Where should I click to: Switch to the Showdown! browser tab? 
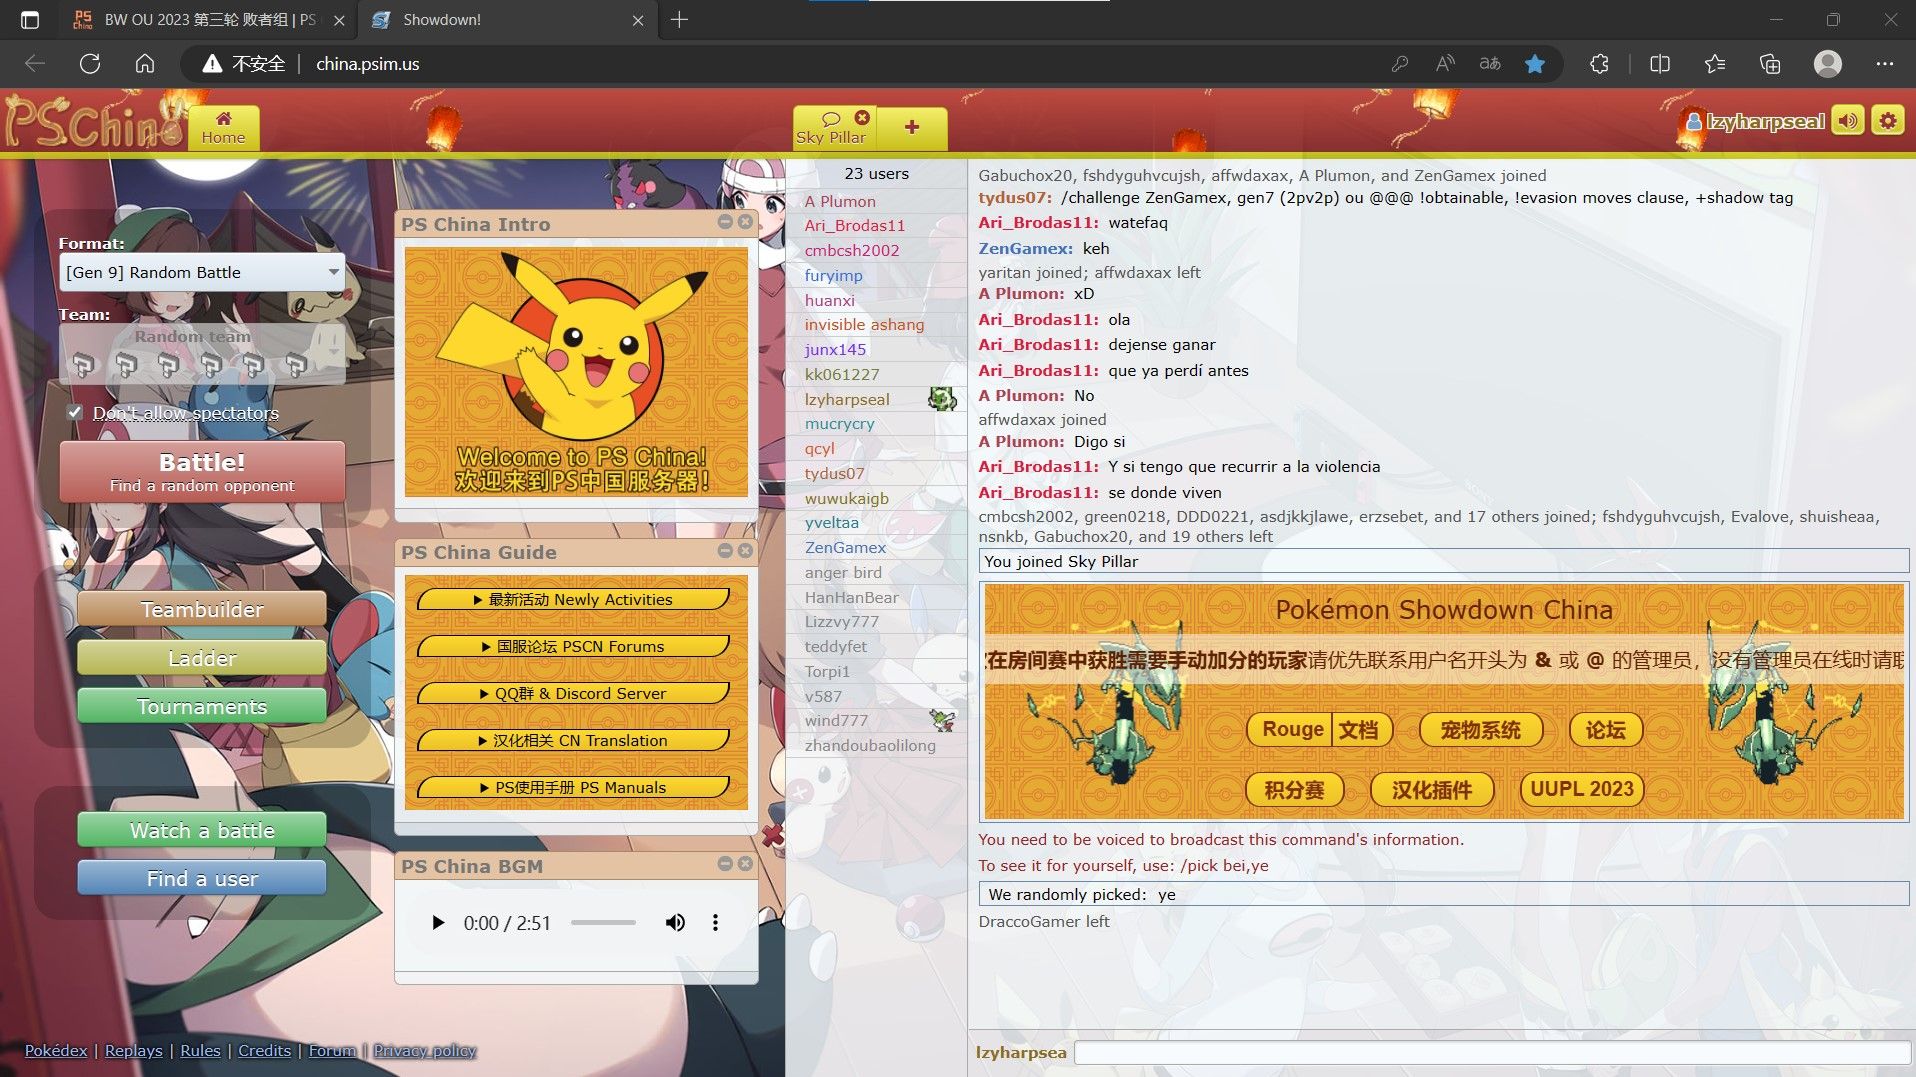(500, 20)
